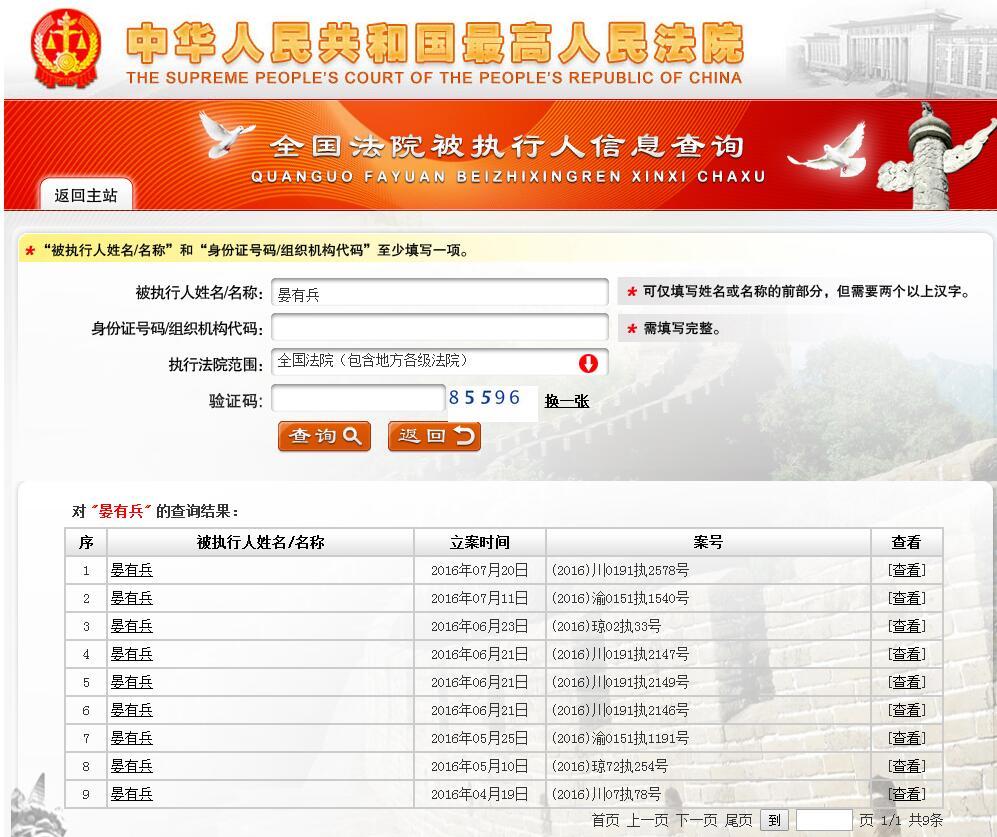
Task: Select date cell 2016年05月25日
Action: 479,738
